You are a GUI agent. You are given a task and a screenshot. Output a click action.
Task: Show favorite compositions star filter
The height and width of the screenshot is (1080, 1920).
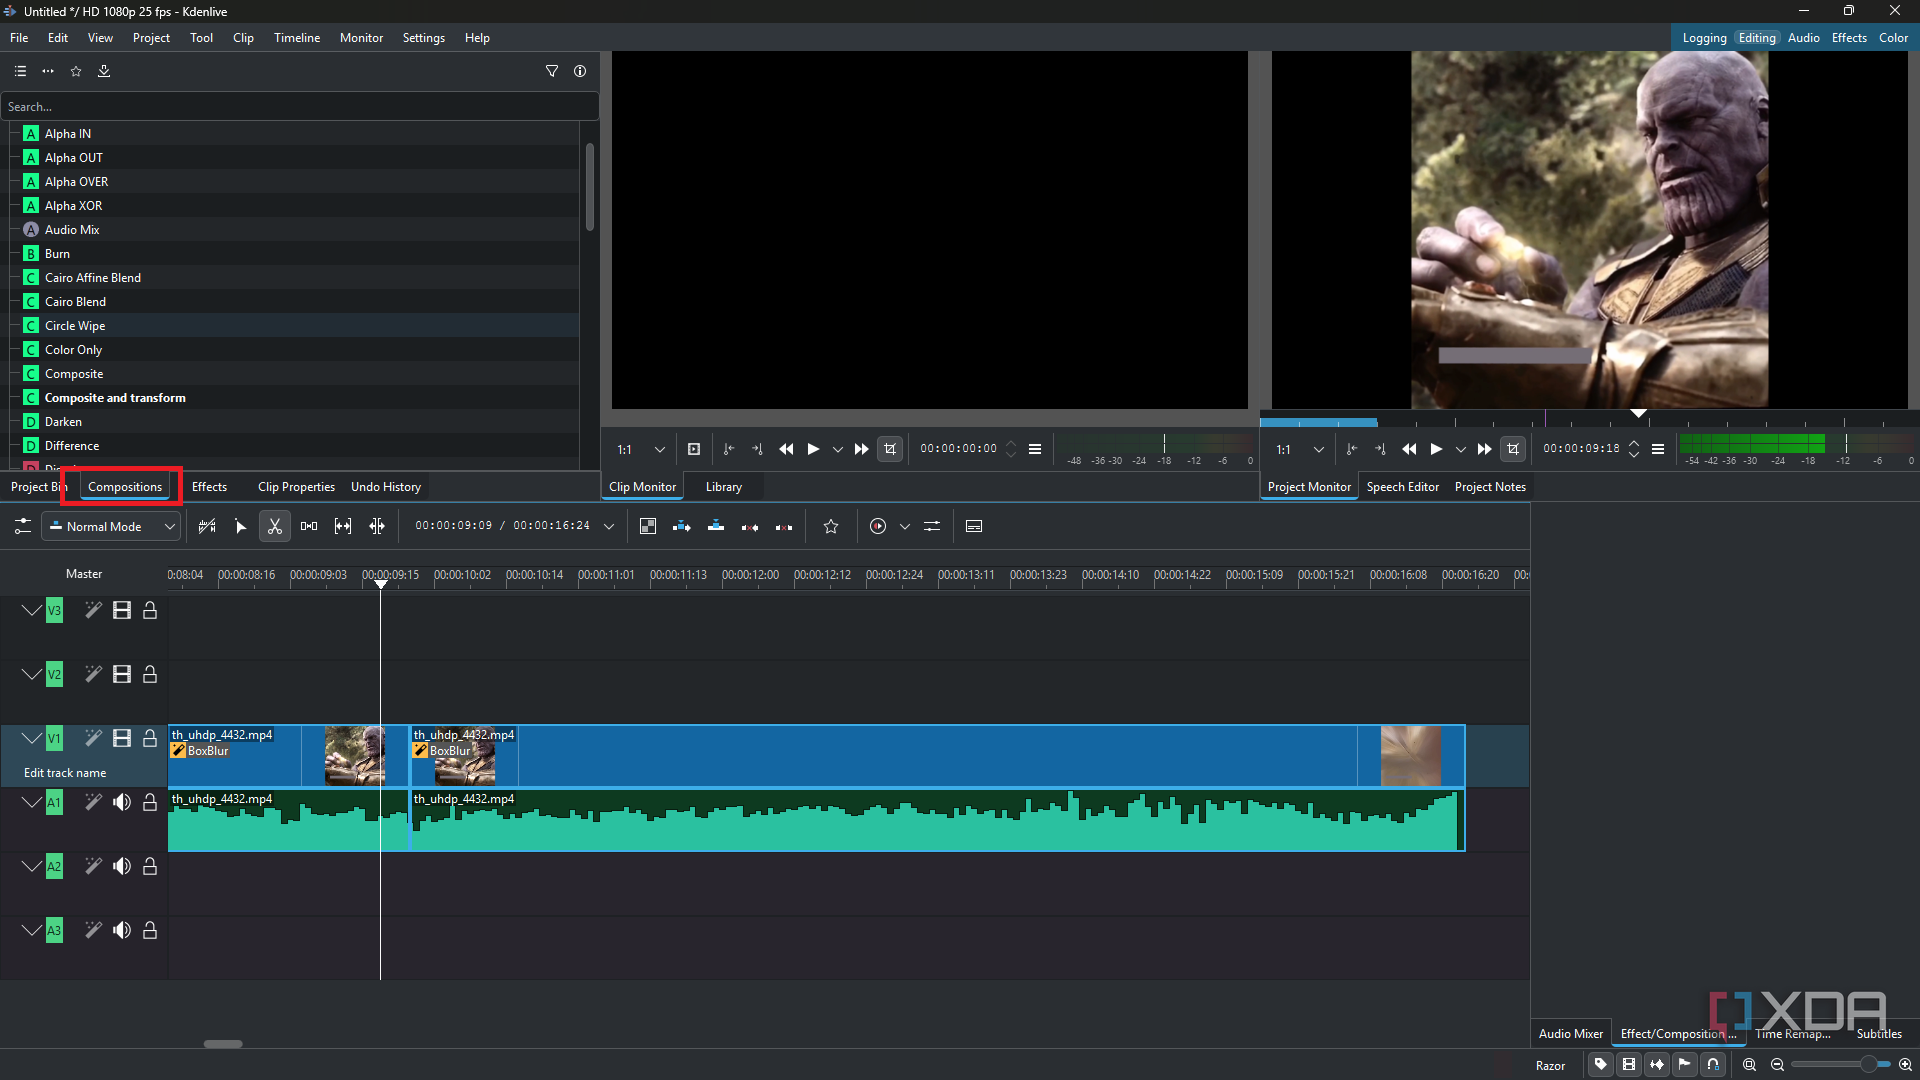tap(76, 71)
